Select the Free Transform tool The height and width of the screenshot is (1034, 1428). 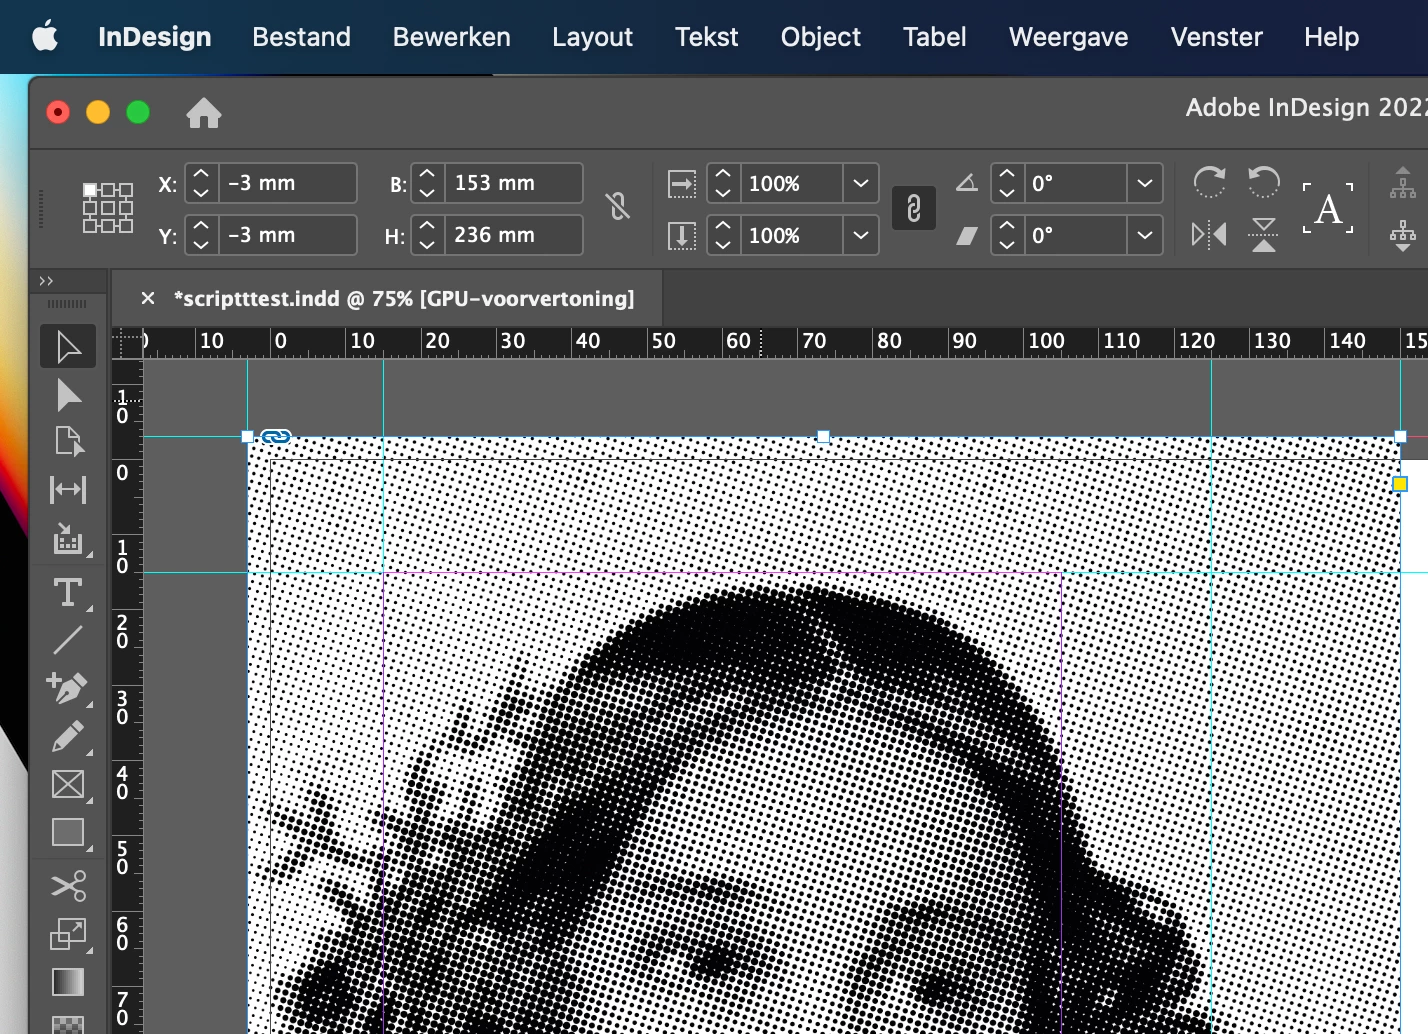tap(68, 934)
